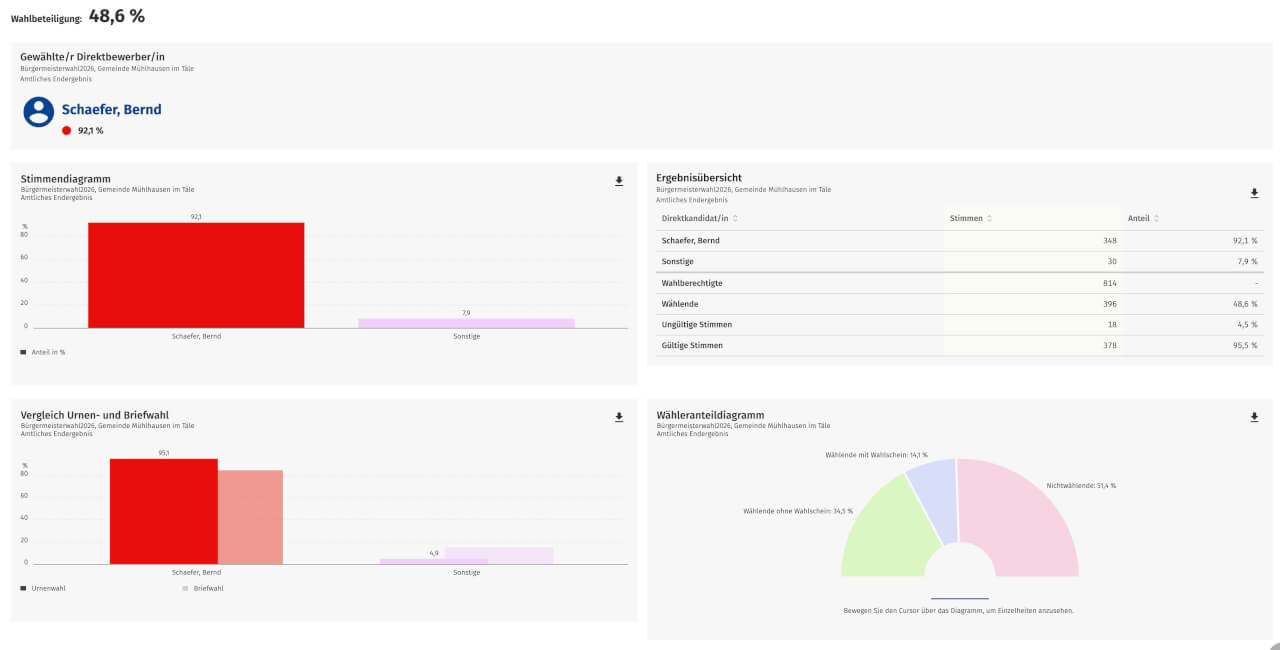Download the Stimmendiagramm chart

point(619,181)
